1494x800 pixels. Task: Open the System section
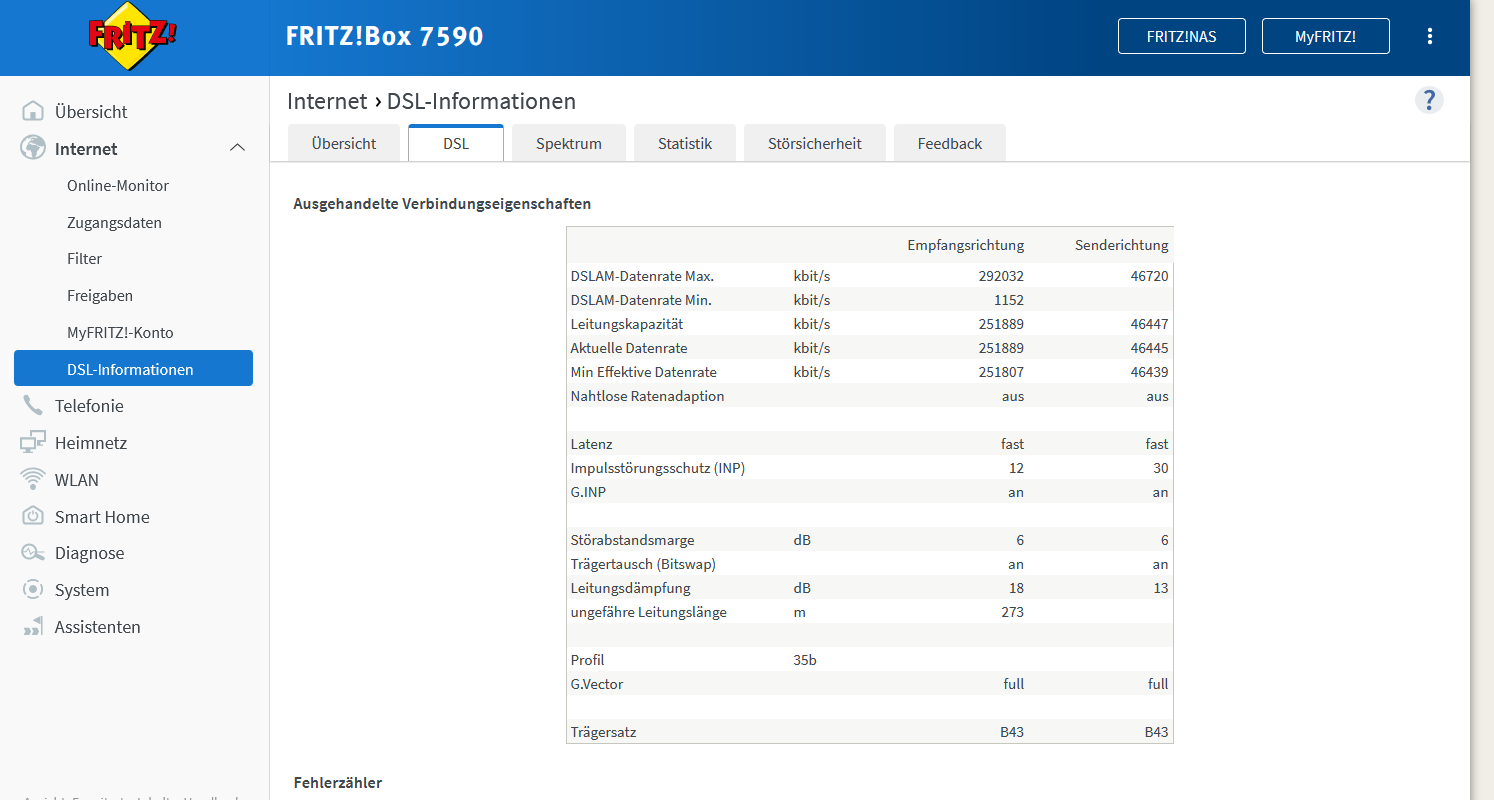point(82,590)
